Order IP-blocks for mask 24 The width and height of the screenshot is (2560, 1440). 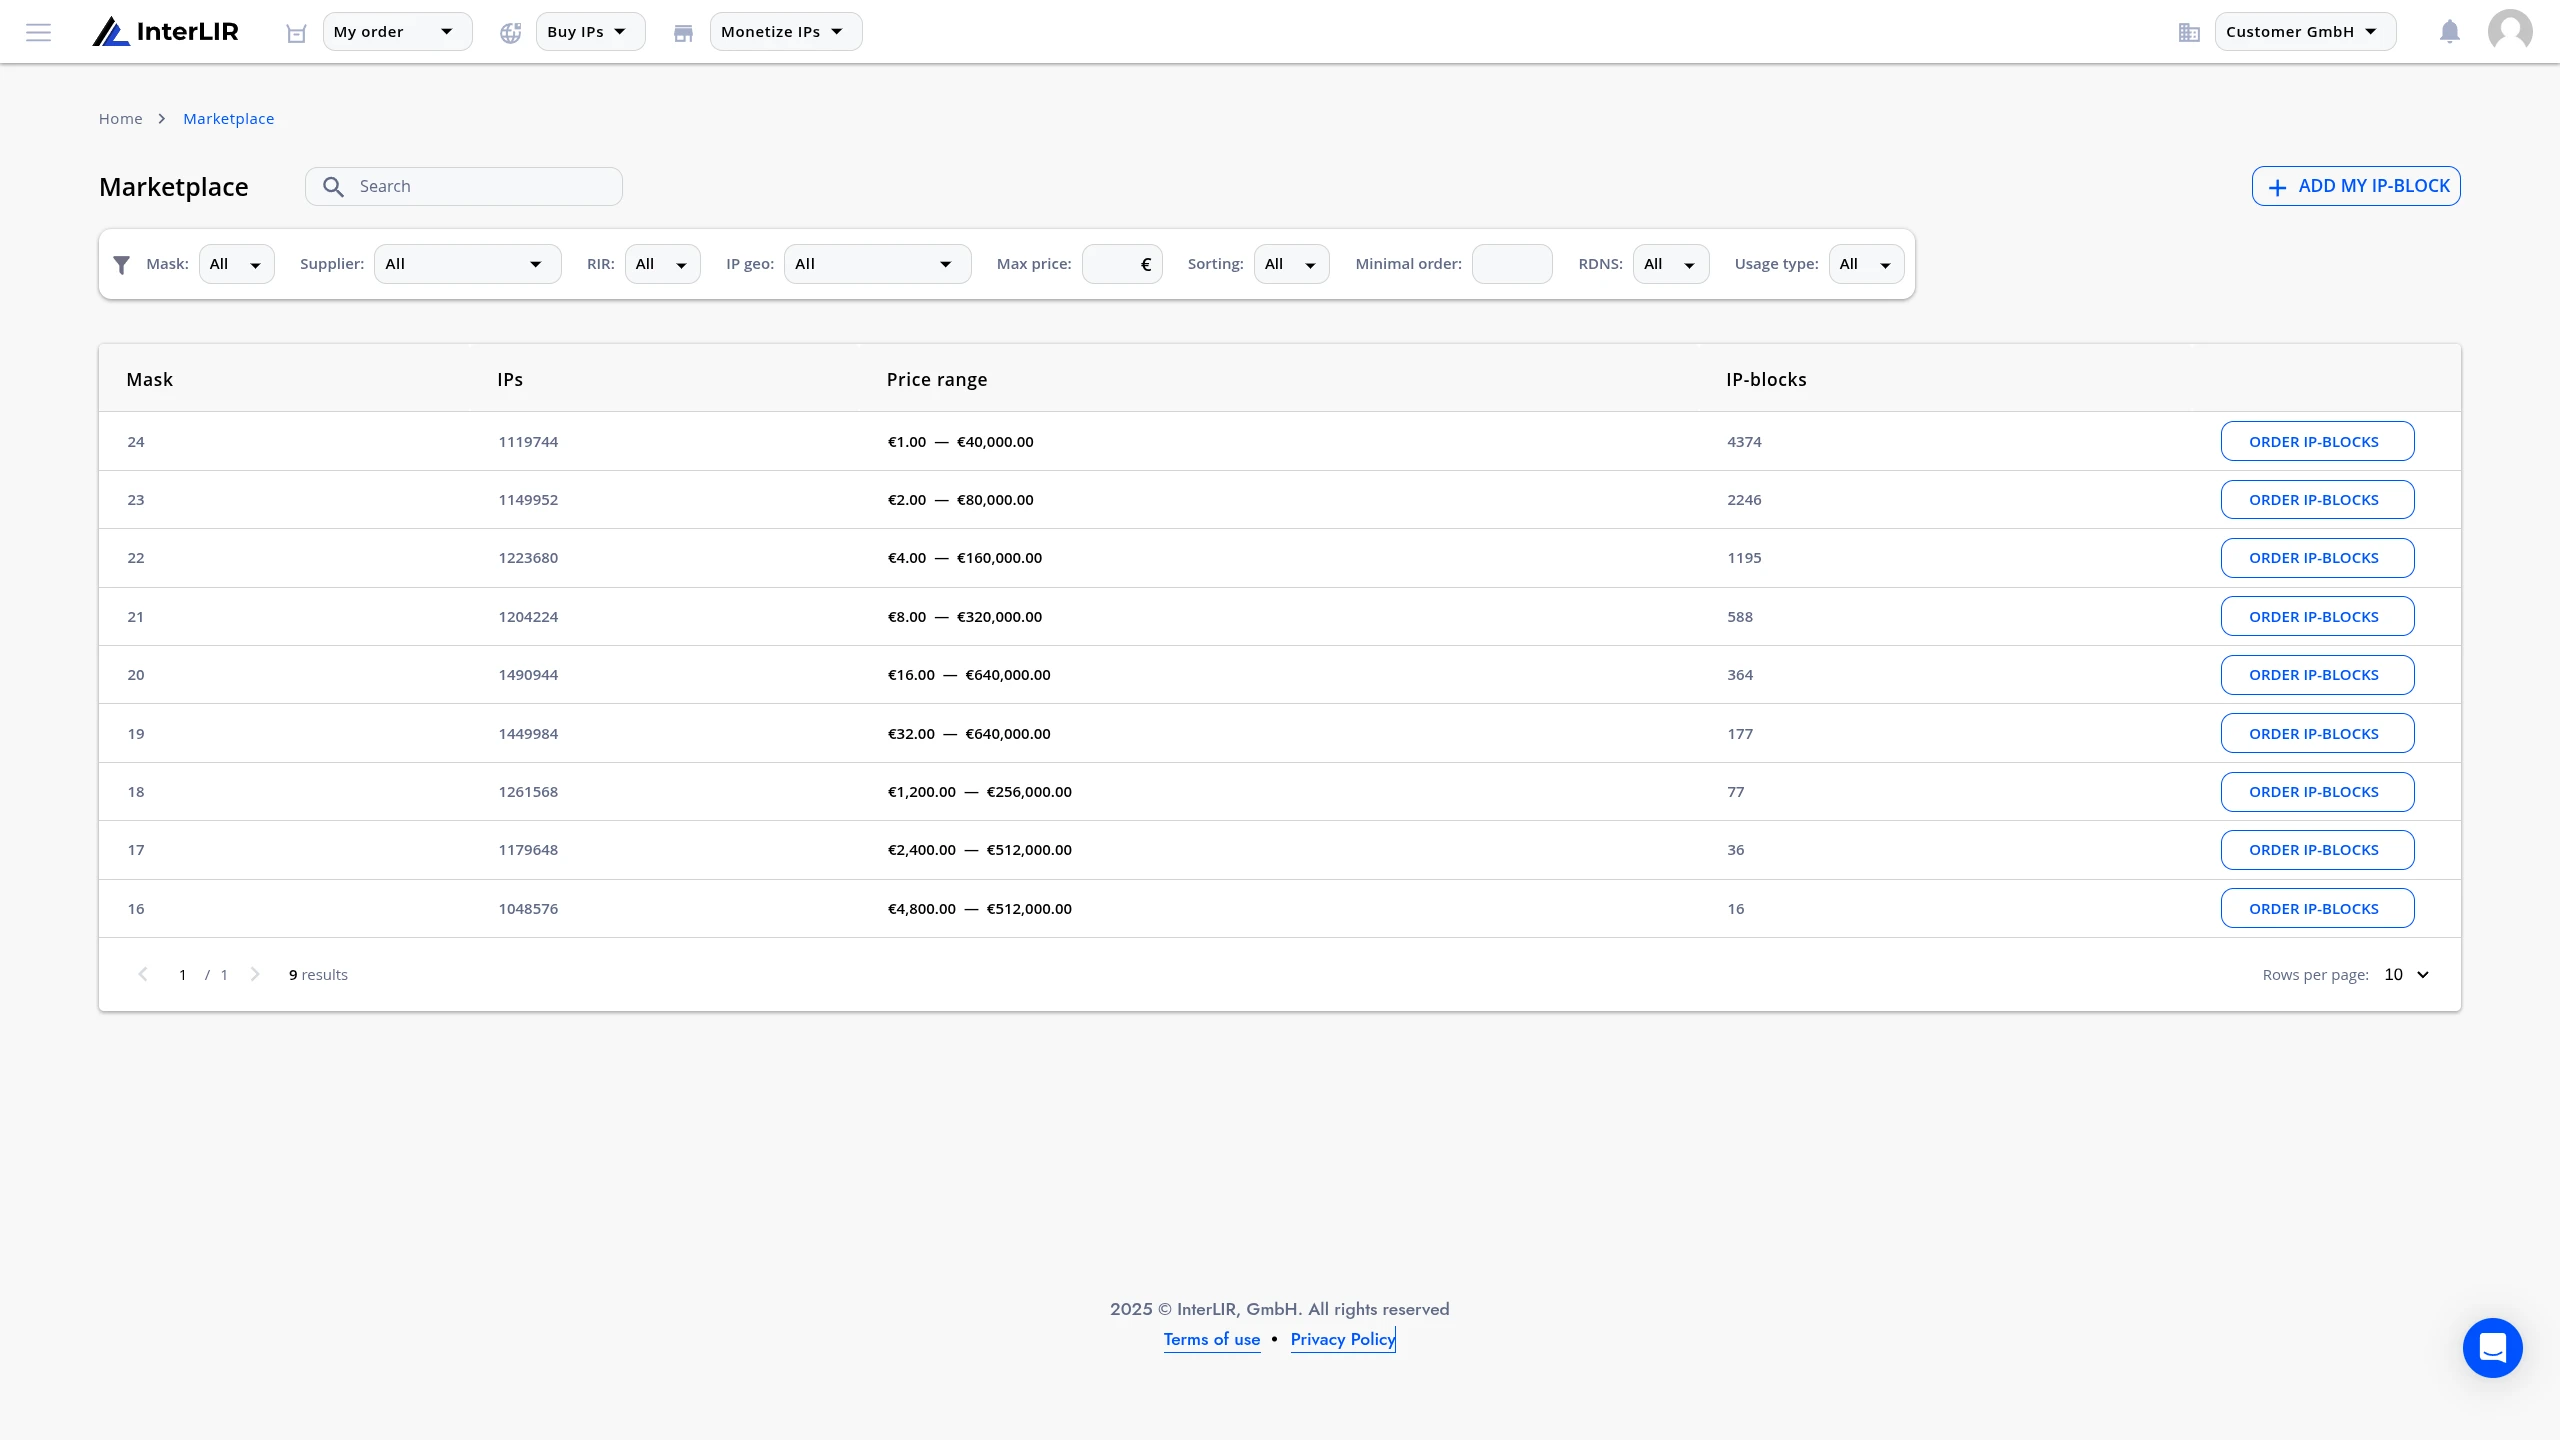2317,441
